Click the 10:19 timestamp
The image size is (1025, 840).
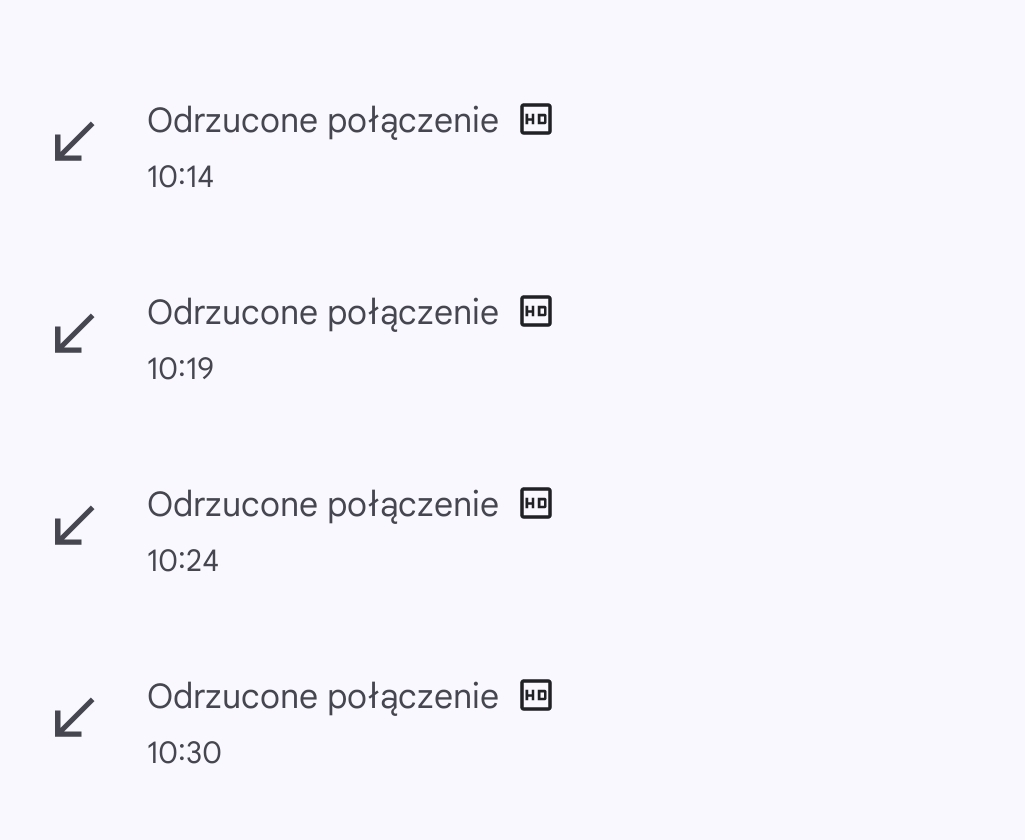[180, 370]
